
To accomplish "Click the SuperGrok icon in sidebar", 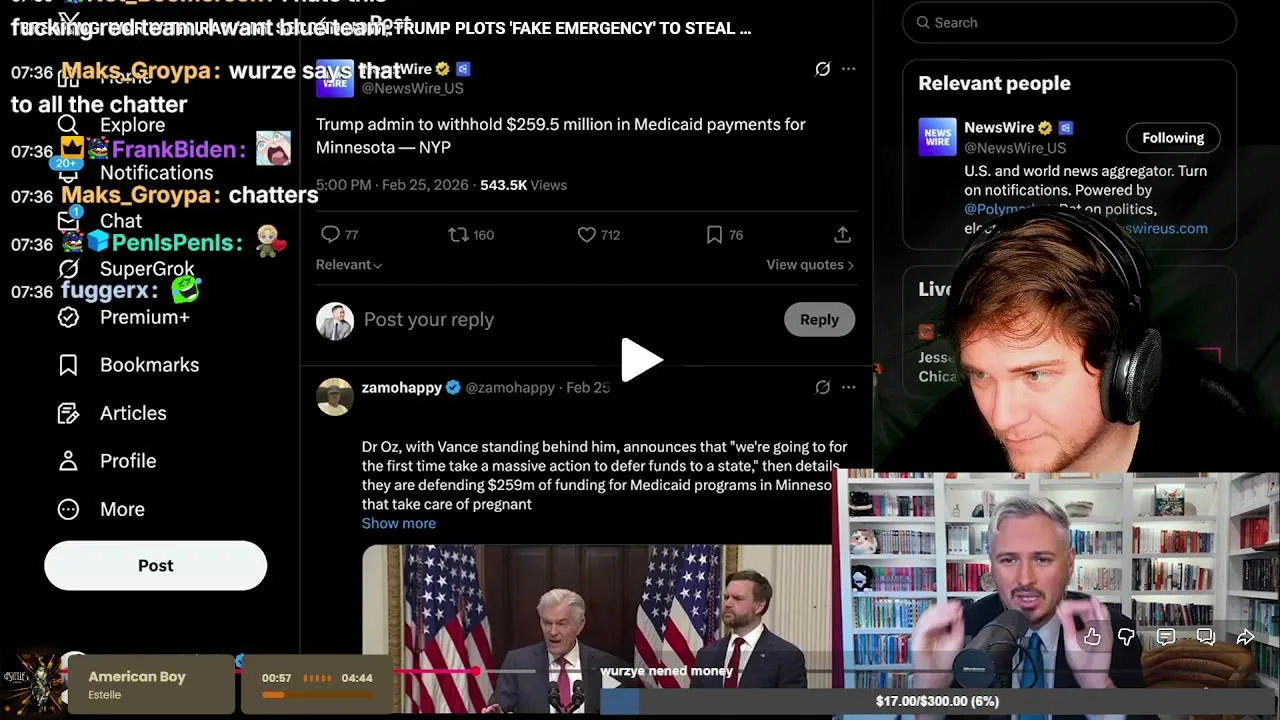I will [x=68, y=269].
